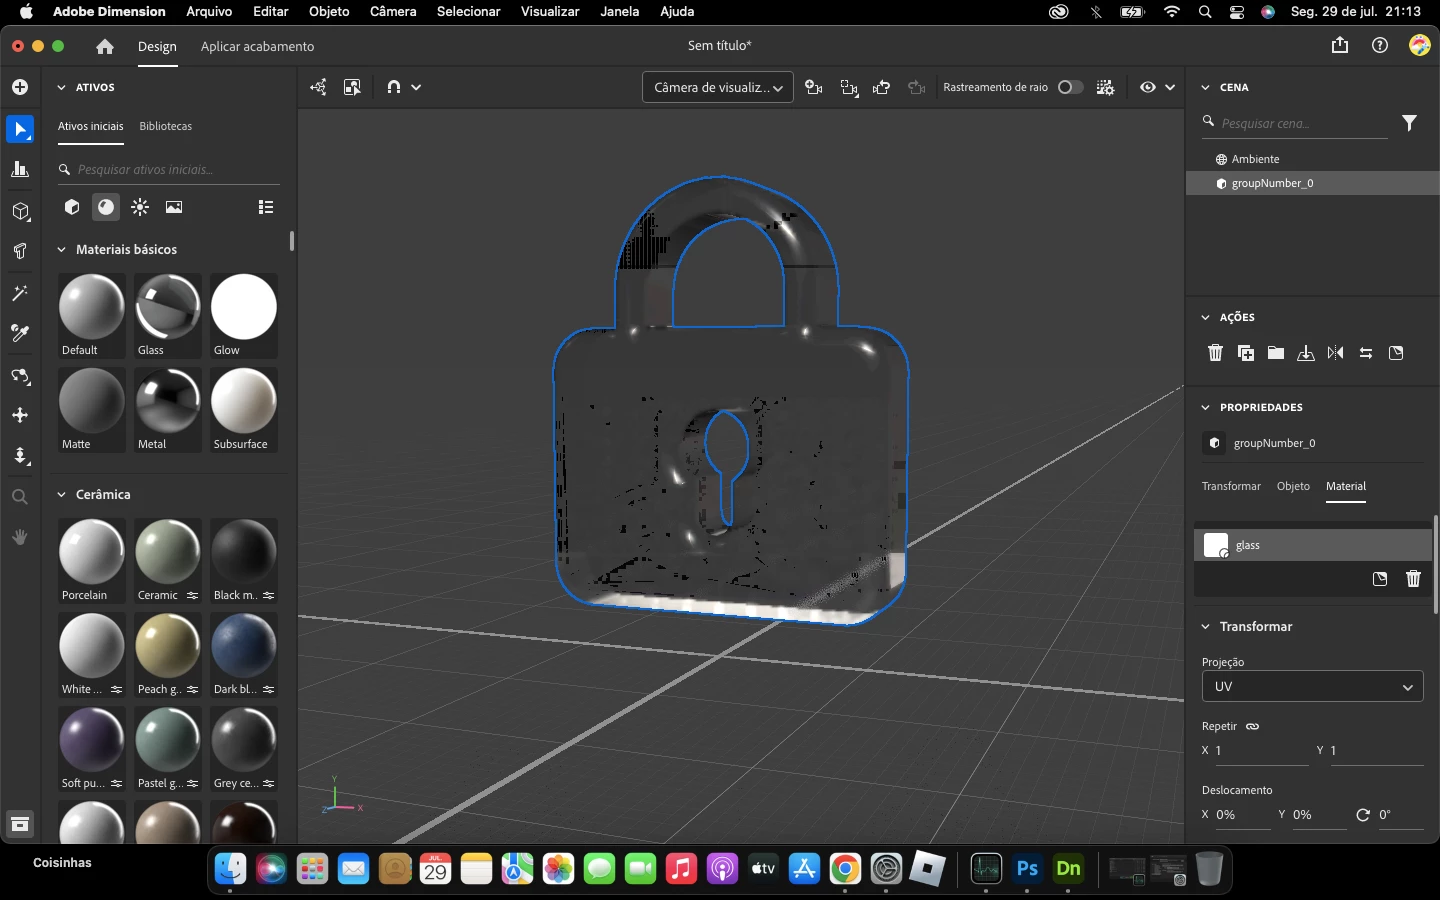Click the mirror flip icon in Ações
1440x900 pixels.
click(x=1336, y=353)
